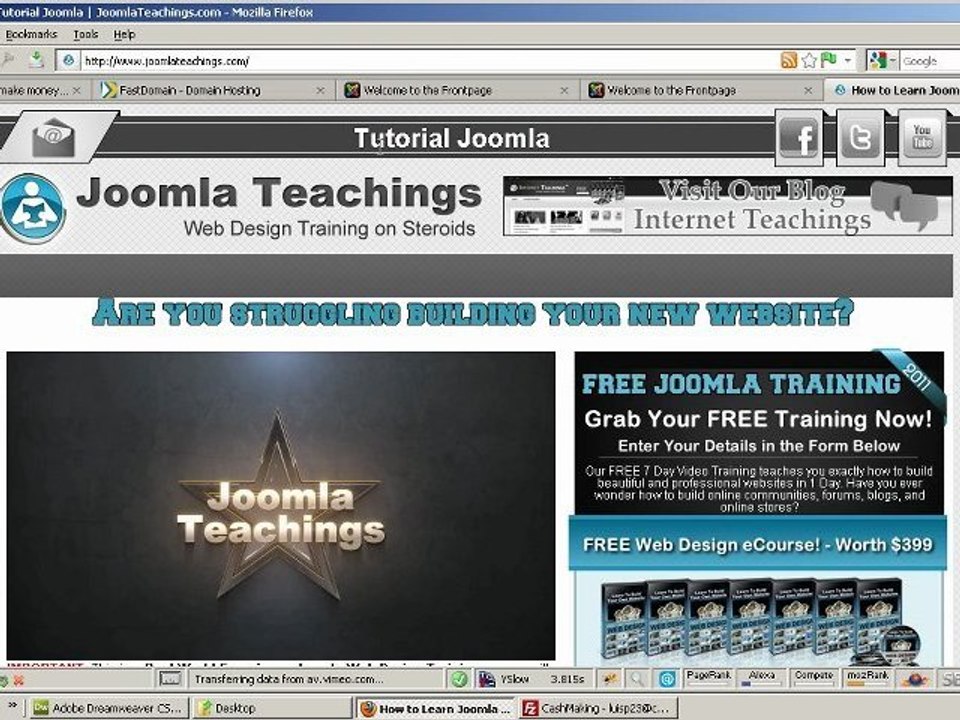Screen dimensions: 960x720
Task: Open the Google search engine dropdown
Action: 882,60
